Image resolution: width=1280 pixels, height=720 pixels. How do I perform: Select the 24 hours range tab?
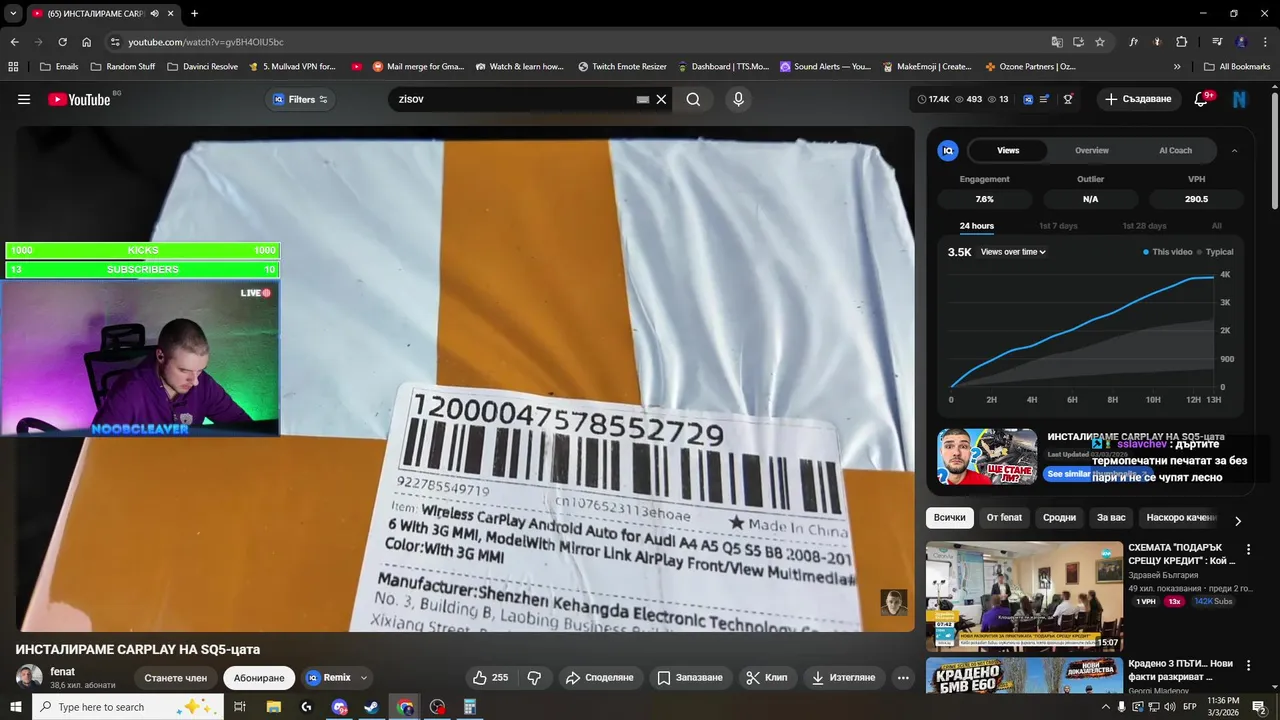pyautogui.click(x=977, y=226)
